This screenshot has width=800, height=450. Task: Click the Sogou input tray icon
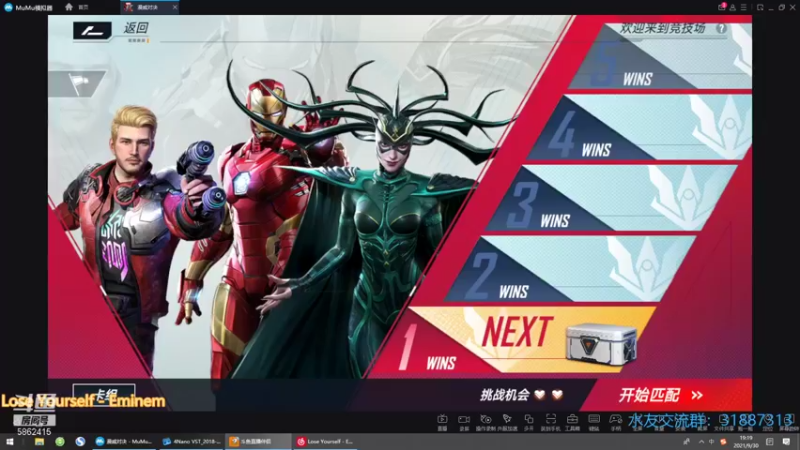pyautogui.click(x=723, y=442)
